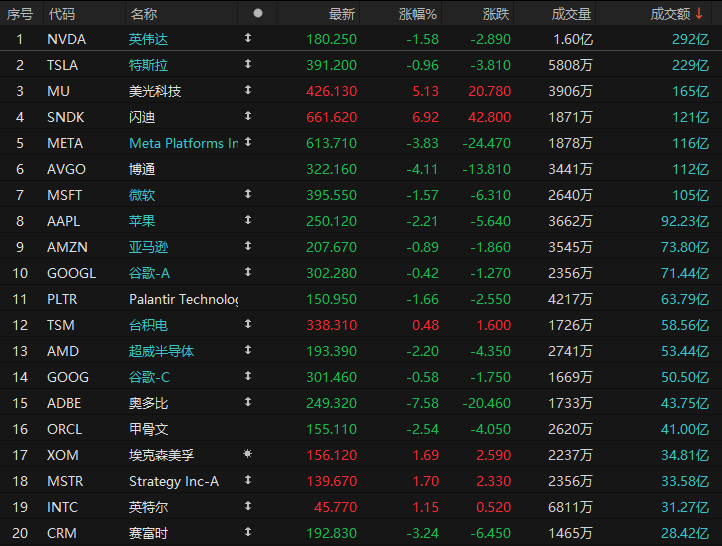Open the 英伟达 stock name
Image resolution: width=722 pixels, height=546 pixels.
[148, 39]
